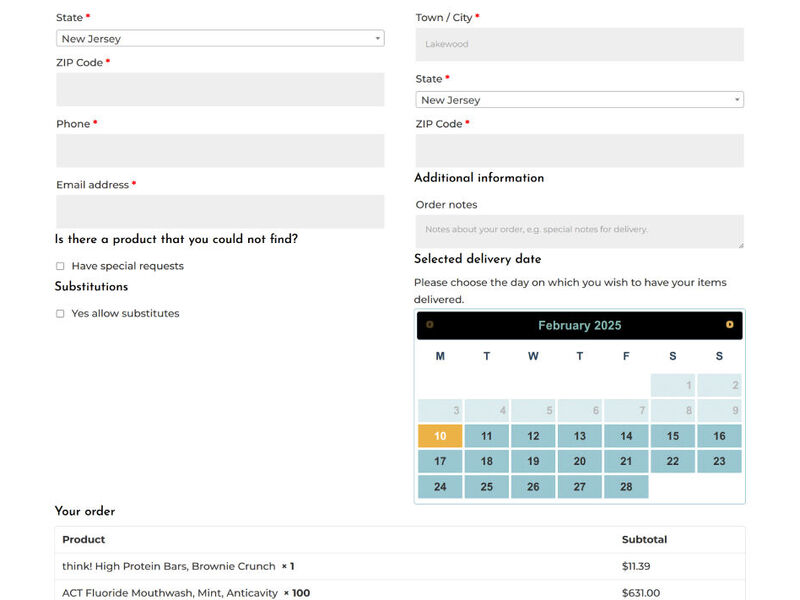Select February 17 on the calendar
Viewport: 800px width, 600px height.
click(x=440, y=461)
